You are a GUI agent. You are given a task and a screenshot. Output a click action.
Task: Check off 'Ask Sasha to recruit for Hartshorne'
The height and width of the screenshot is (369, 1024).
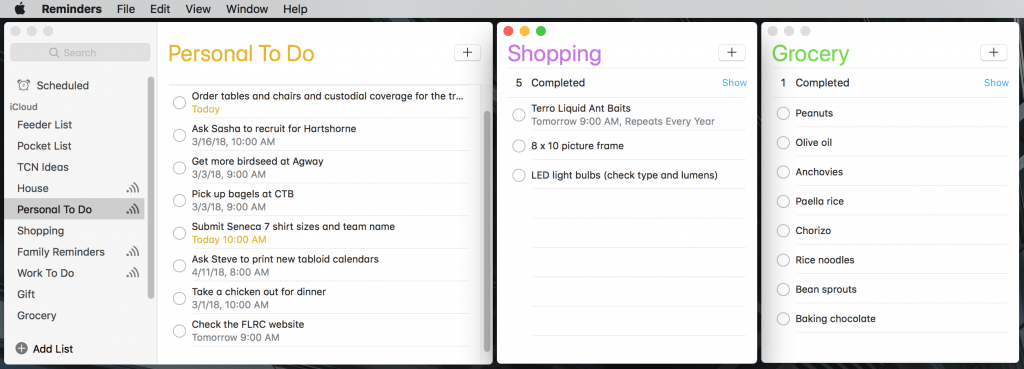tap(179, 135)
